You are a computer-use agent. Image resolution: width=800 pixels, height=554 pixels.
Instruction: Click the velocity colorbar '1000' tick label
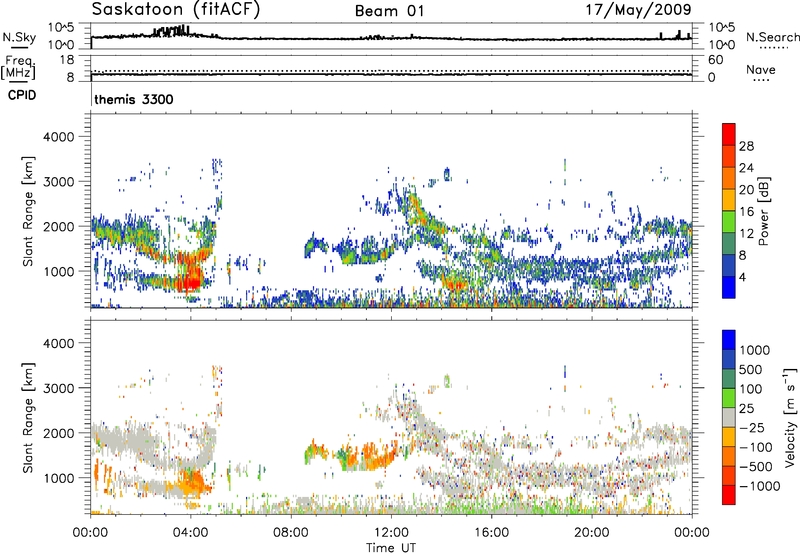(x=755, y=350)
